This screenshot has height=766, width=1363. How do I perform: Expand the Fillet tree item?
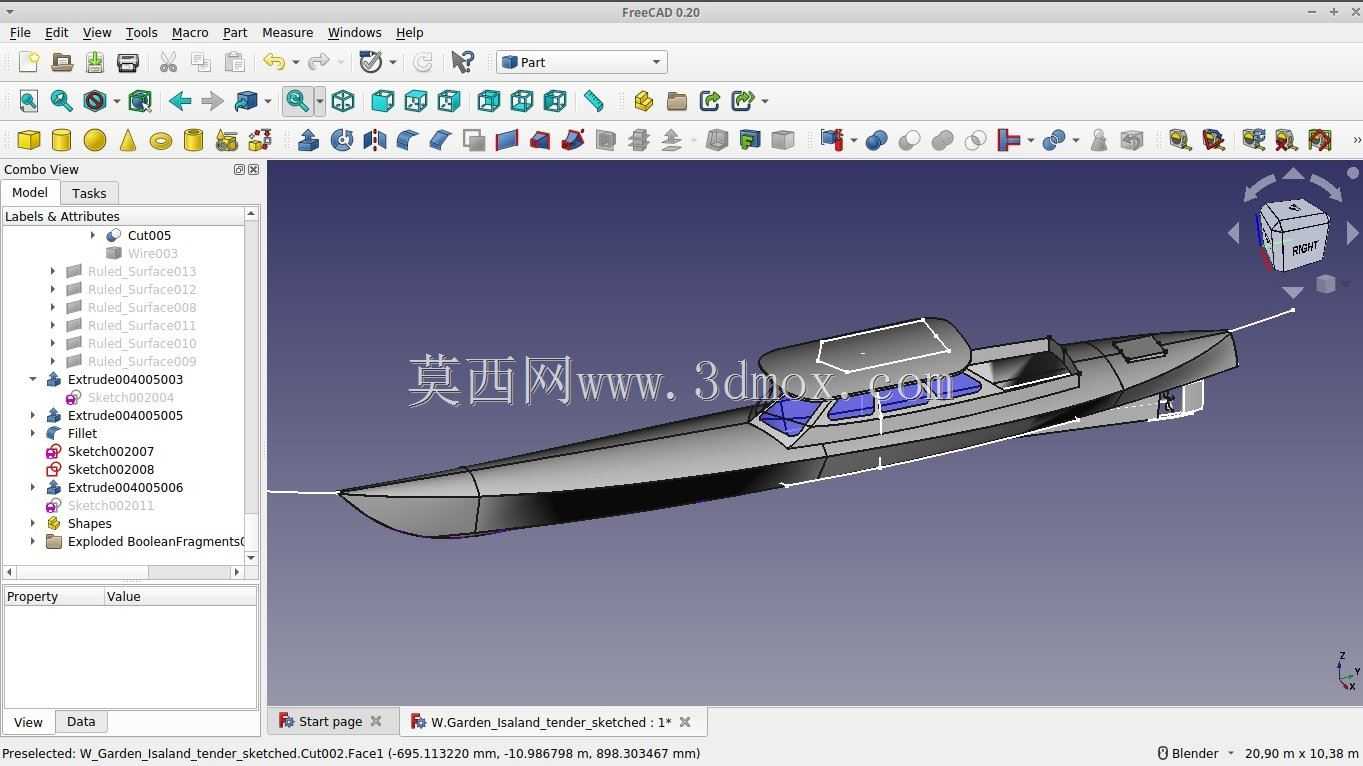click(33, 433)
